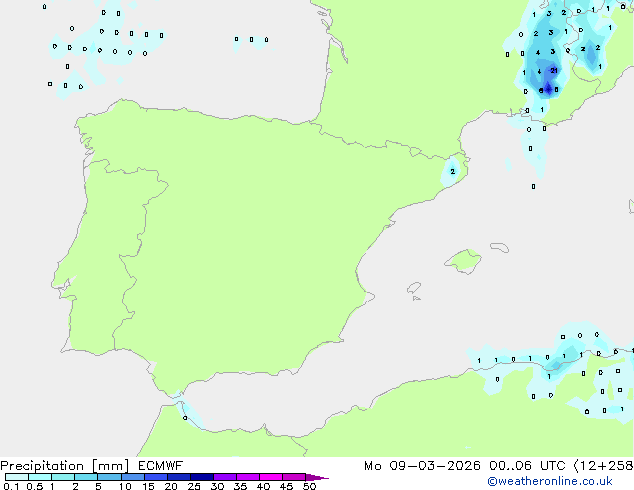Click the 0.1–0.5 mm lightest legend swatch
The image size is (634, 490).
[x=17, y=477]
